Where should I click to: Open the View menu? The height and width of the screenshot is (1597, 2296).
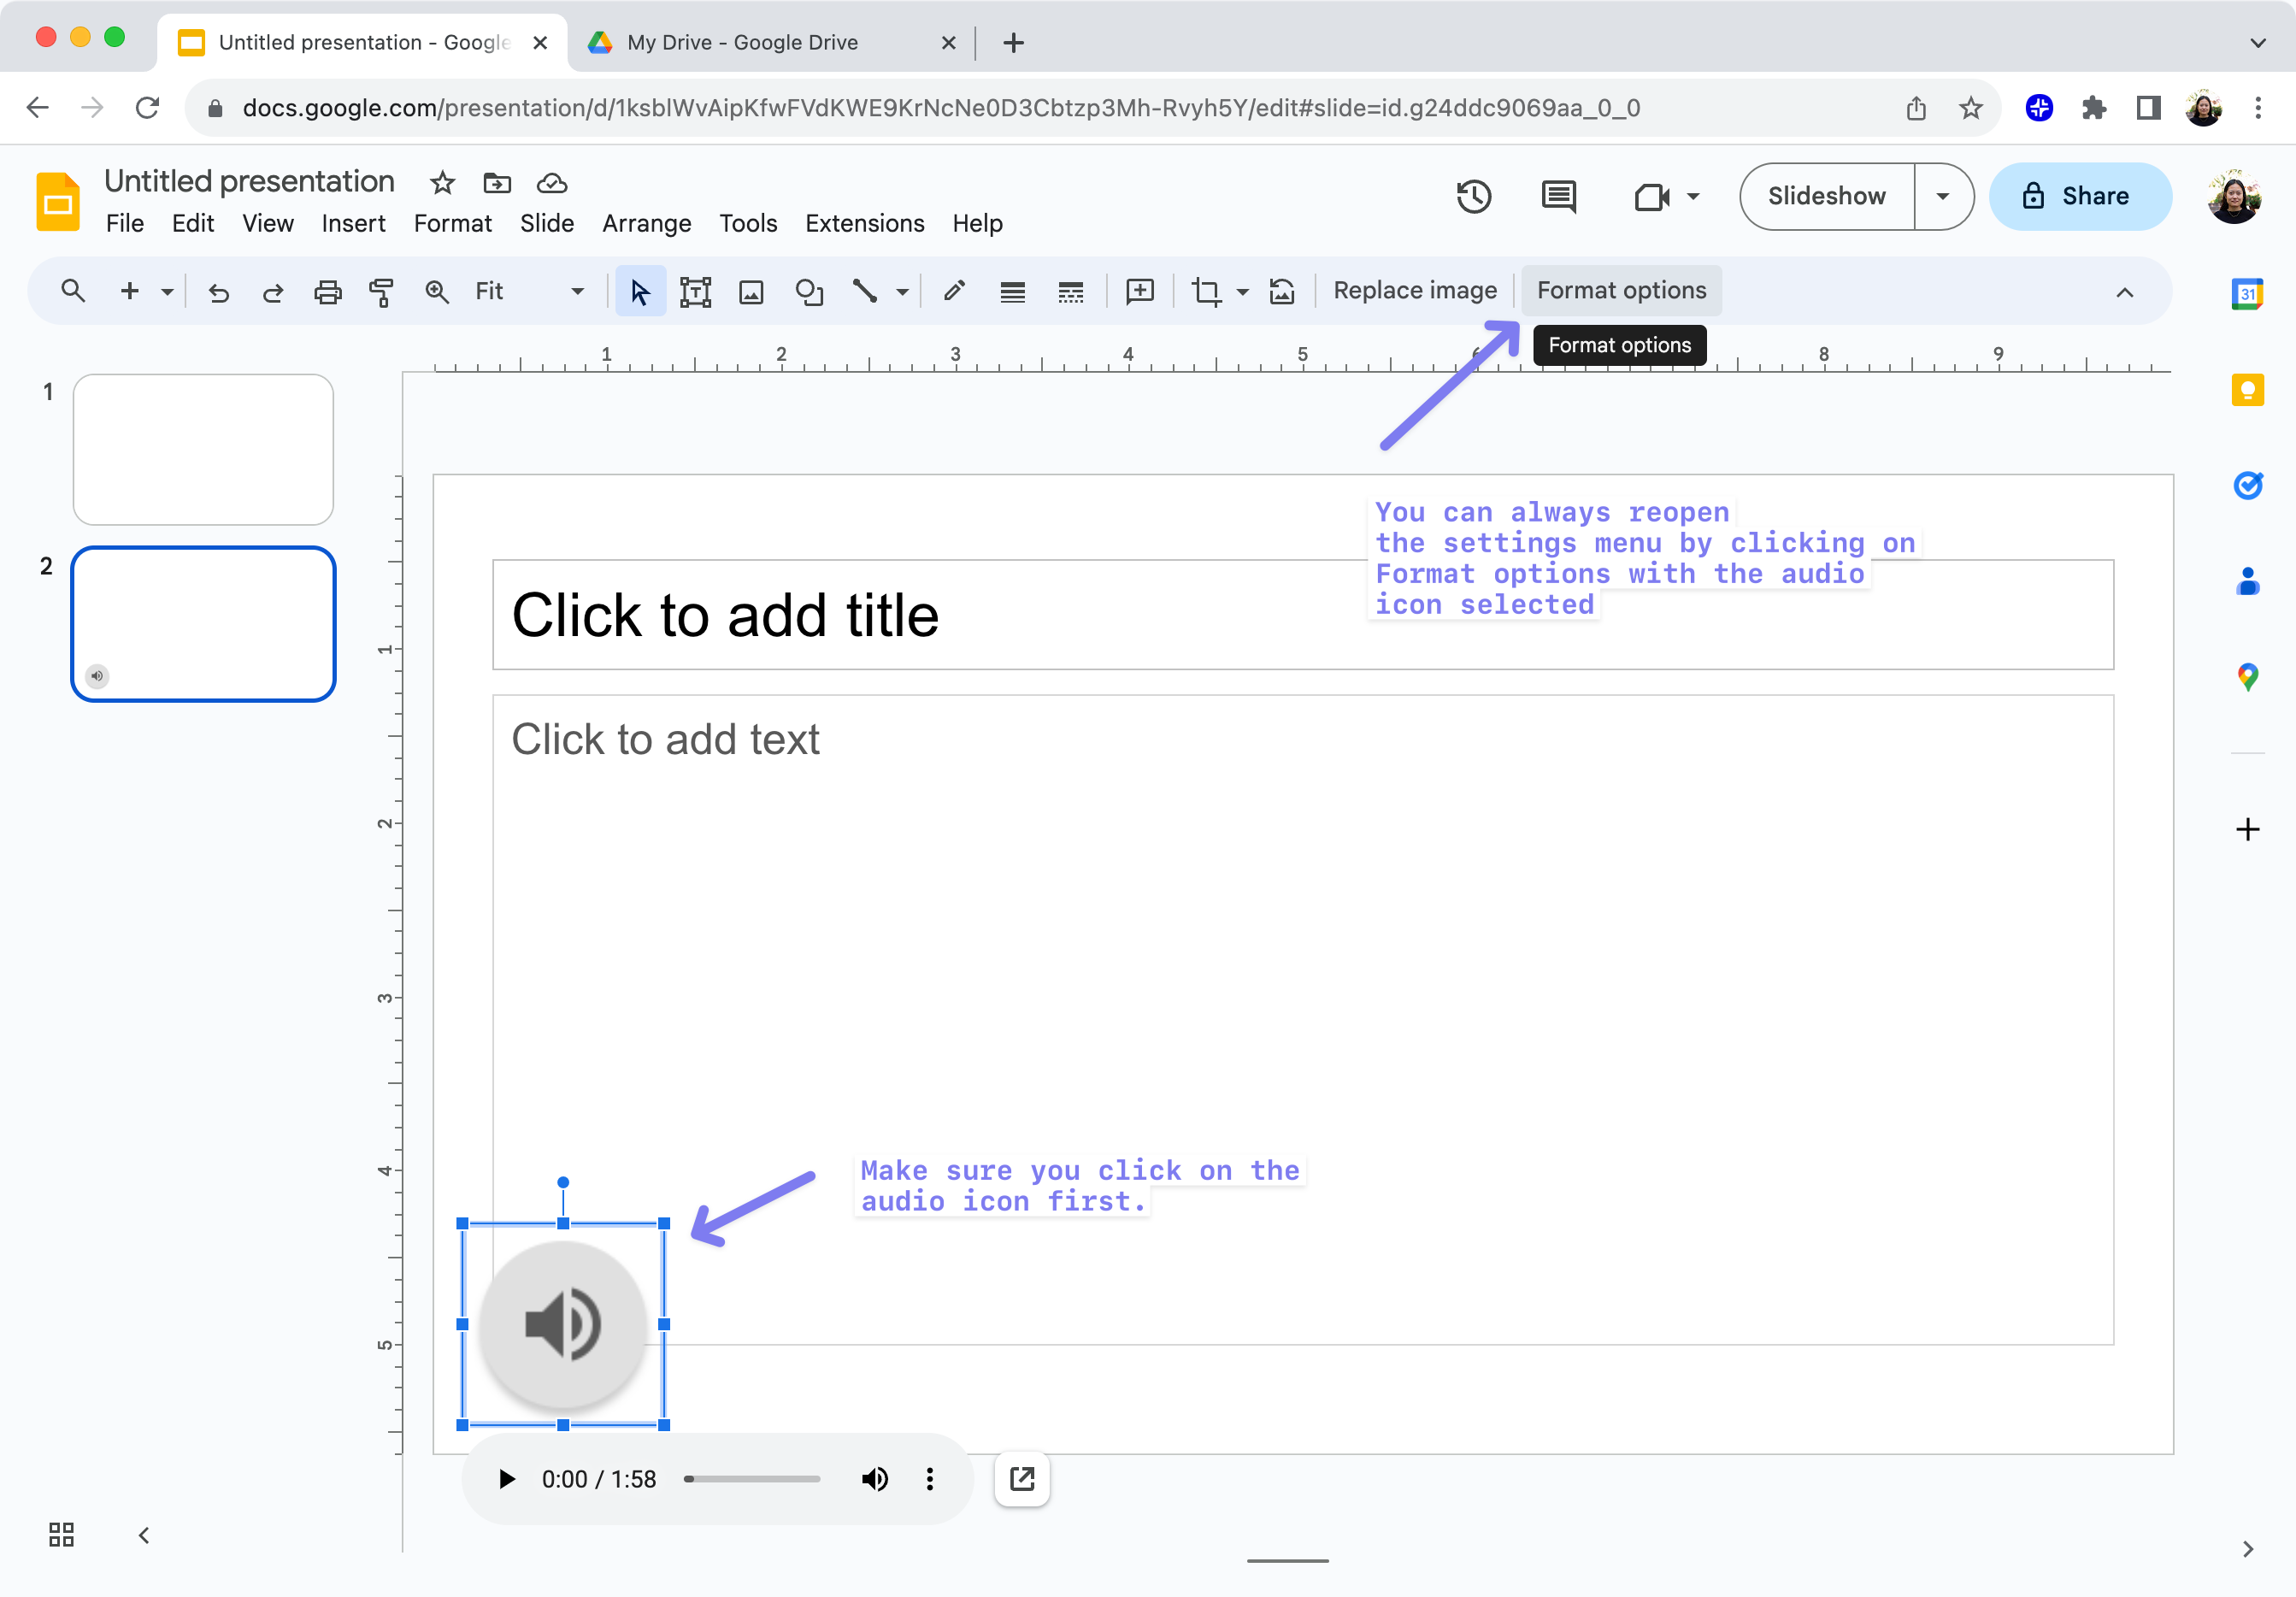point(268,223)
